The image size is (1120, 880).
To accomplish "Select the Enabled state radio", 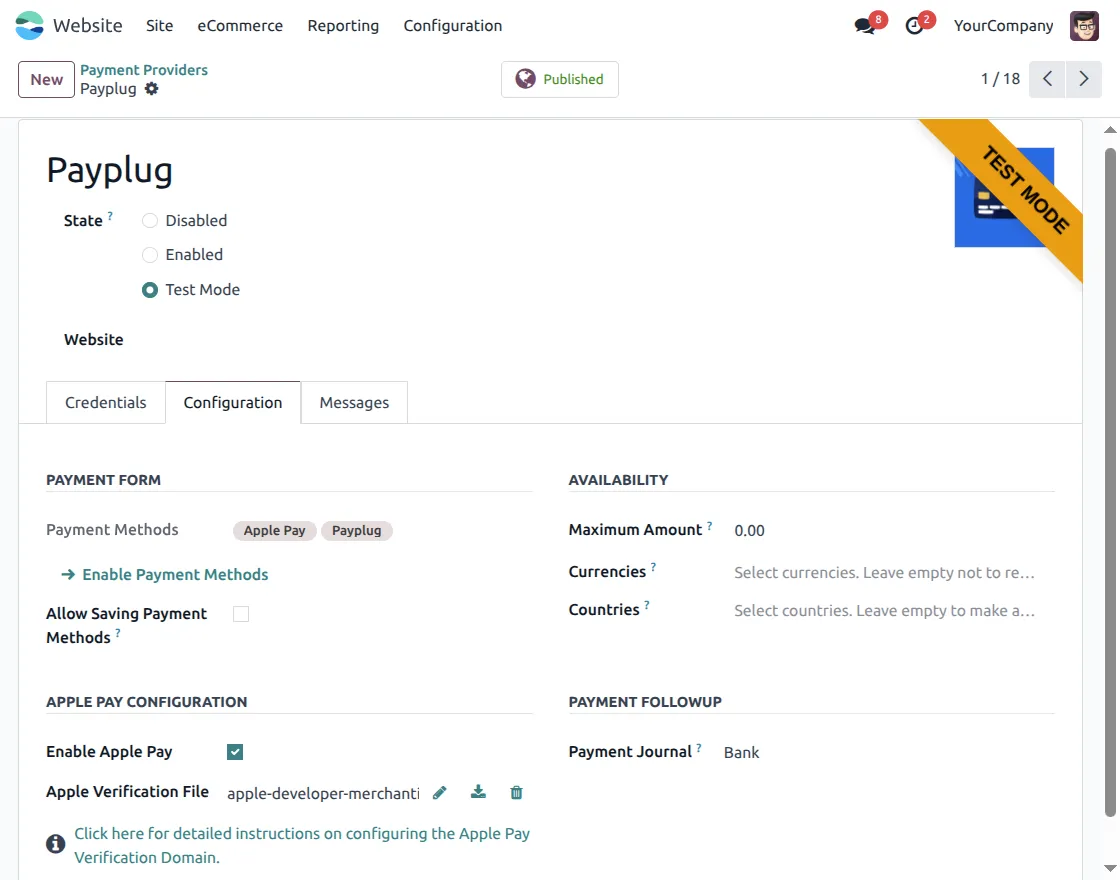I will tap(150, 255).
